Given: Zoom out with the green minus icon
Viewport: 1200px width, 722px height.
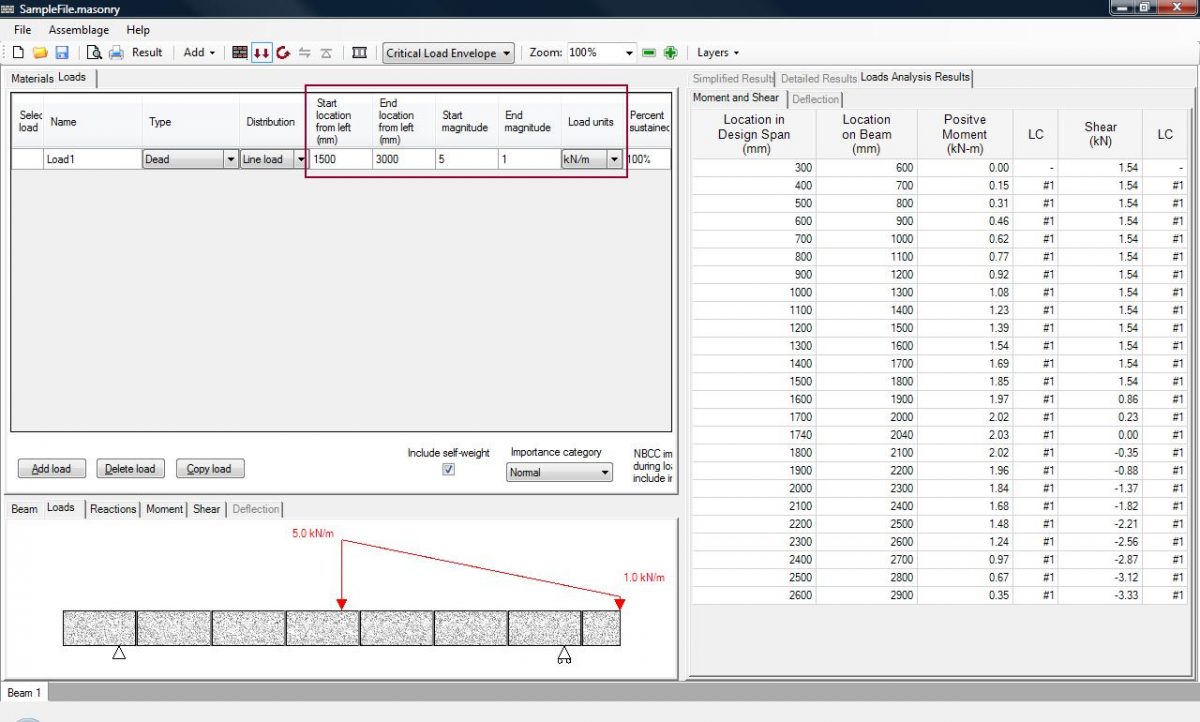Looking at the screenshot, I should (x=650, y=52).
